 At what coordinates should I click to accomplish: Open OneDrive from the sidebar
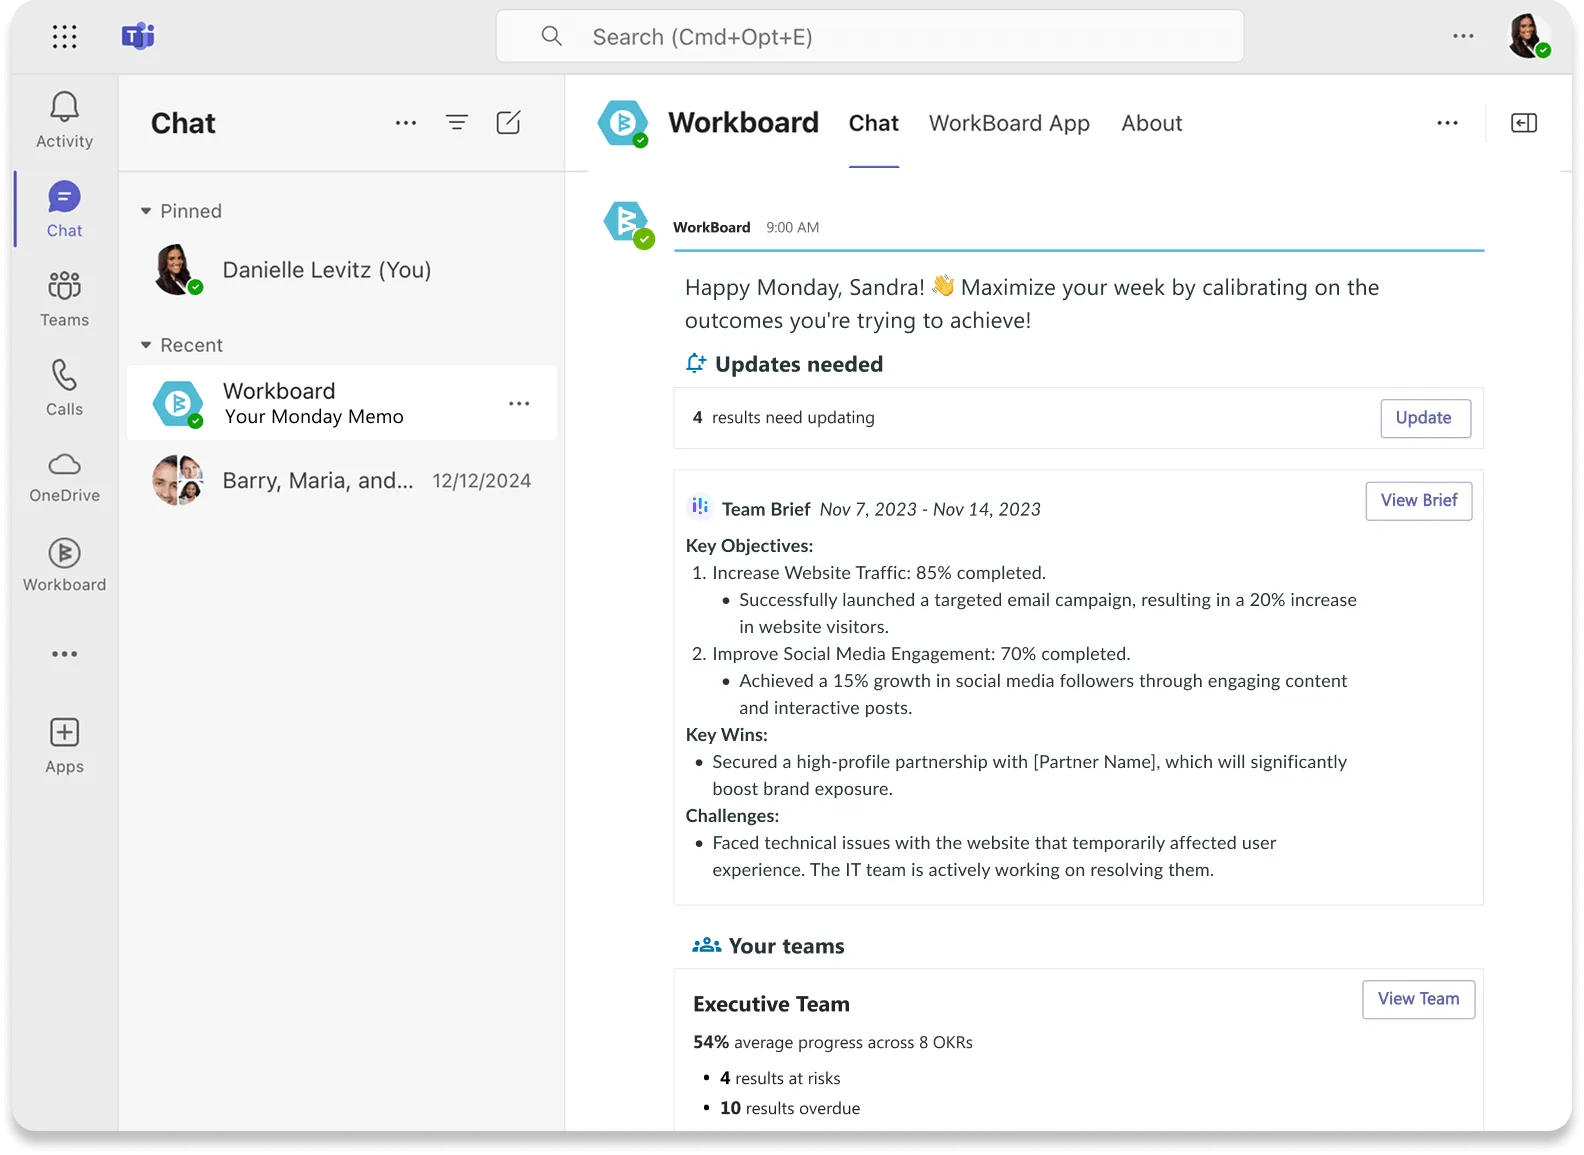point(64,477)
